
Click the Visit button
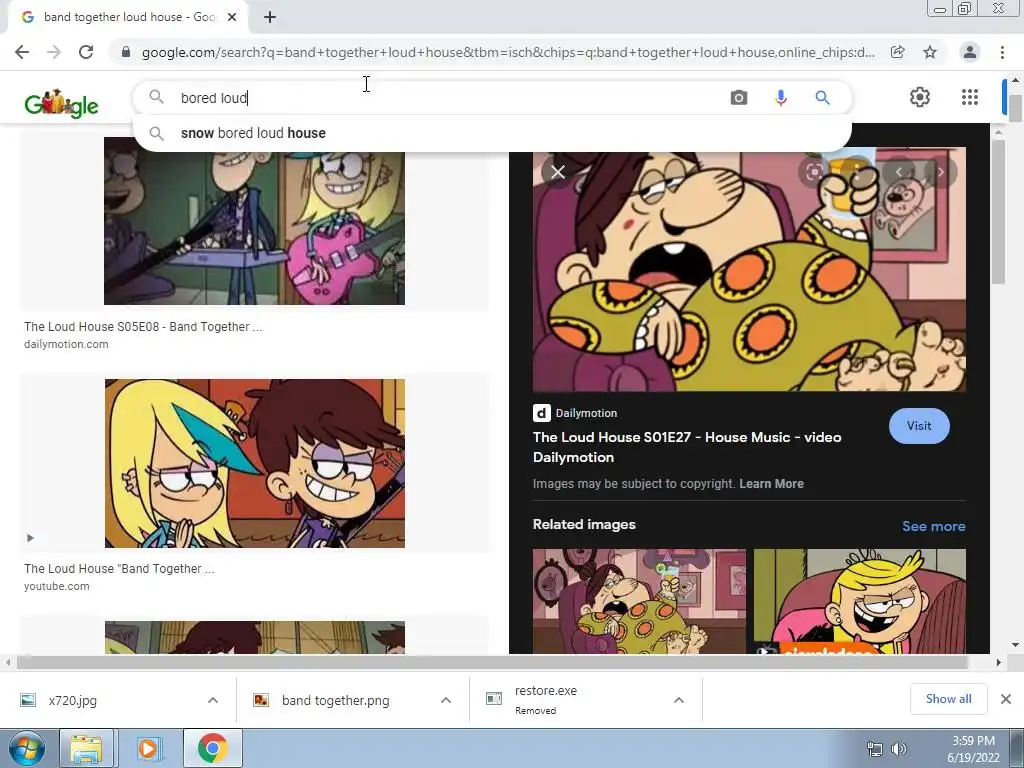[x=919, y=426]
